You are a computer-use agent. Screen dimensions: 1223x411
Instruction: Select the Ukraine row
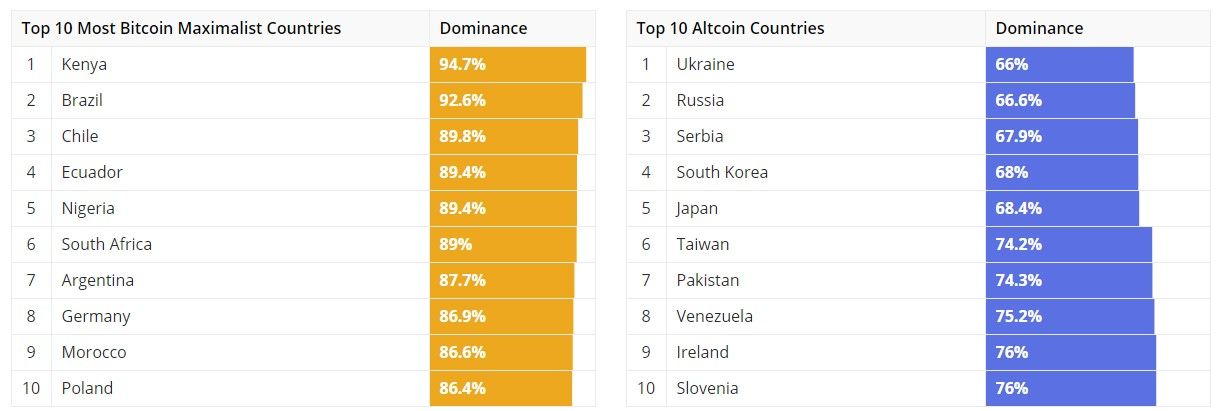pyautogui.click(x=705, y=64)
